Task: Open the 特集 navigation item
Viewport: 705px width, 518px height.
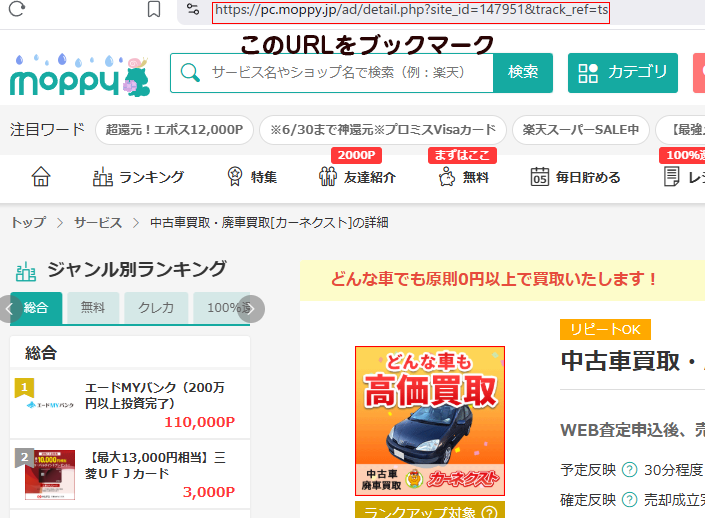Action: pos(252,177)
